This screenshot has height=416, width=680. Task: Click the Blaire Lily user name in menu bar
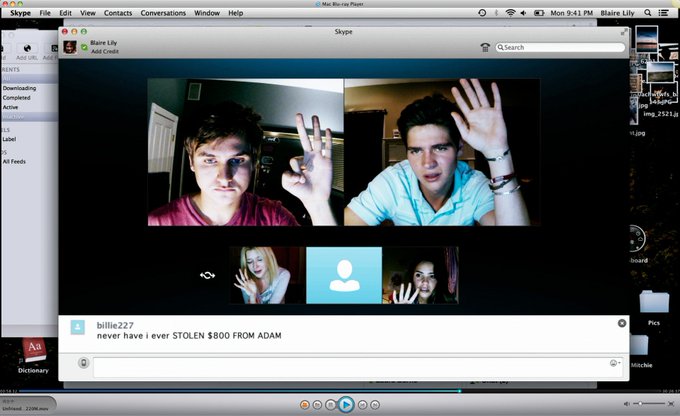click(617, 13)
